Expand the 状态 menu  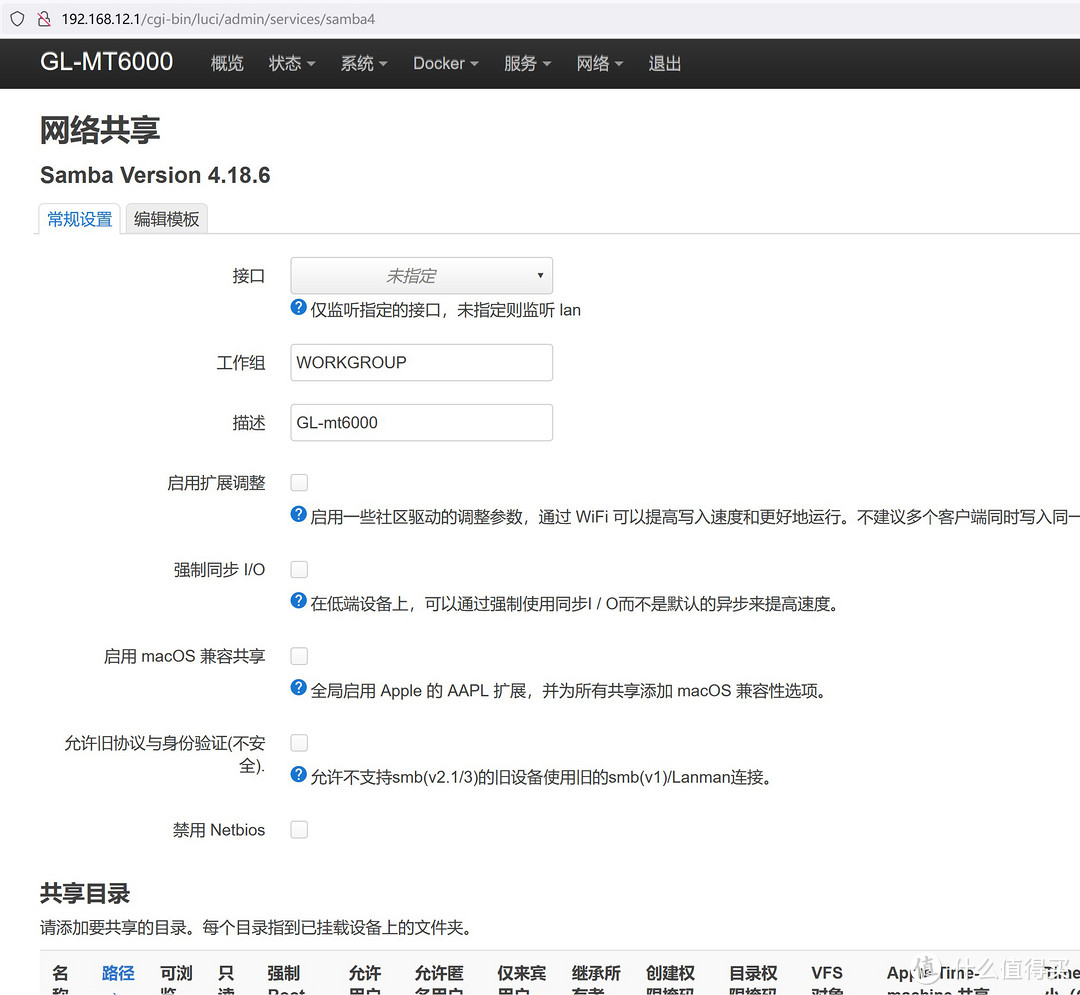(291, 63)
